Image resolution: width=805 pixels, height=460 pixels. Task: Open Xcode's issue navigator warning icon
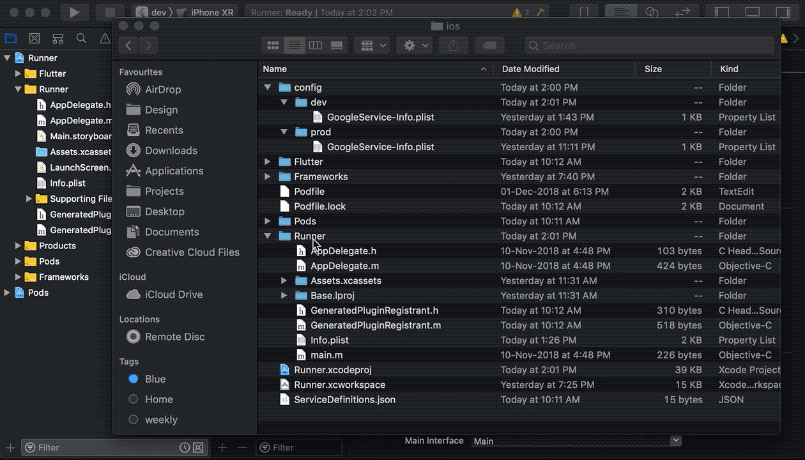pos(105,39)
